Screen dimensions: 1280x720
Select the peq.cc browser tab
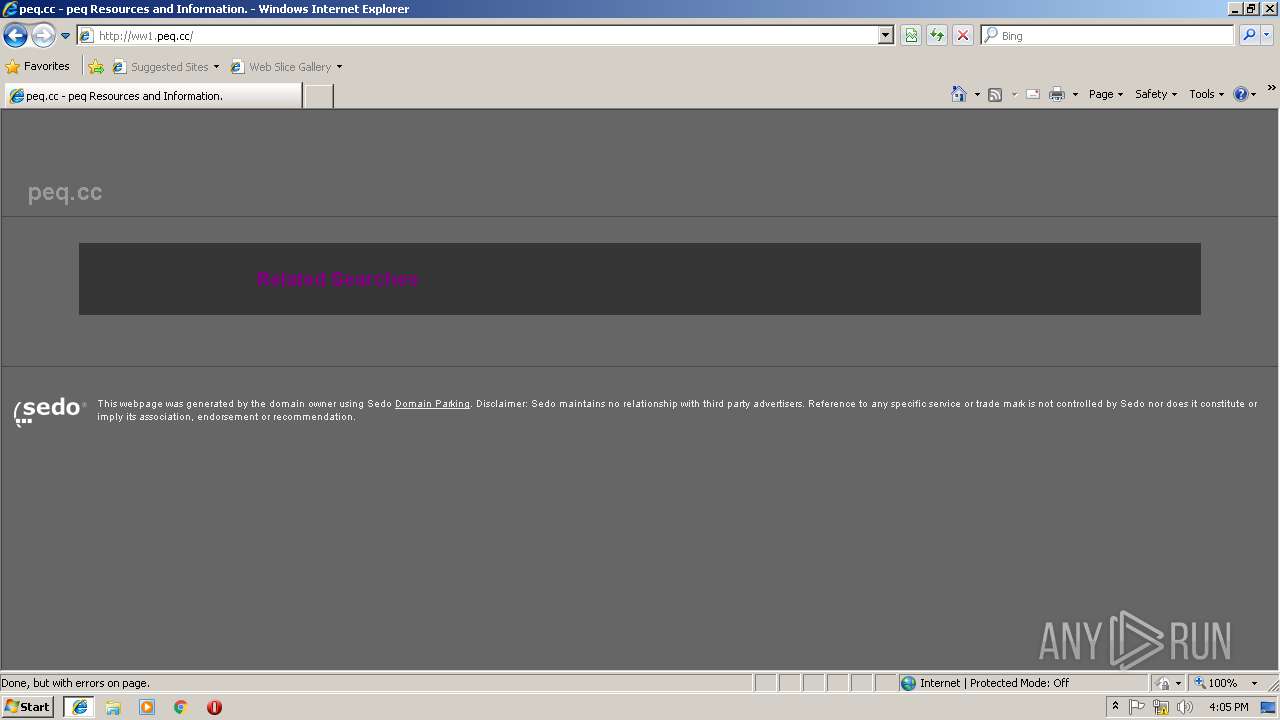coord(153,96)
